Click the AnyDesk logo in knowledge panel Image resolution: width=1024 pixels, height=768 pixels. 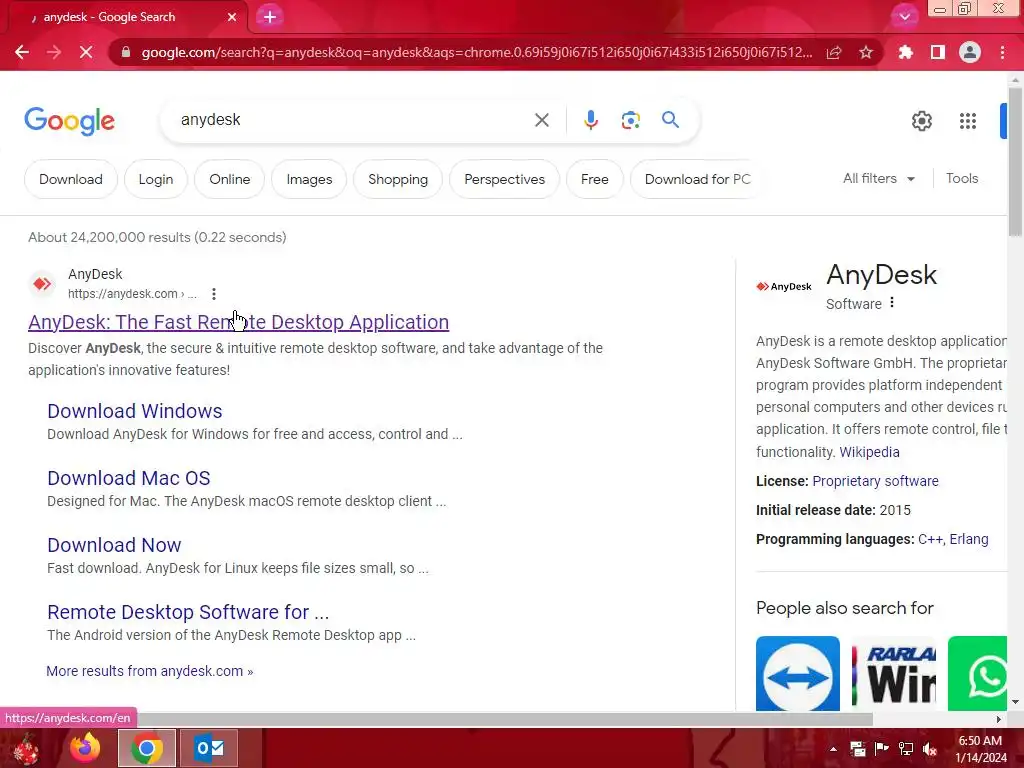click(x=784, y=286)
